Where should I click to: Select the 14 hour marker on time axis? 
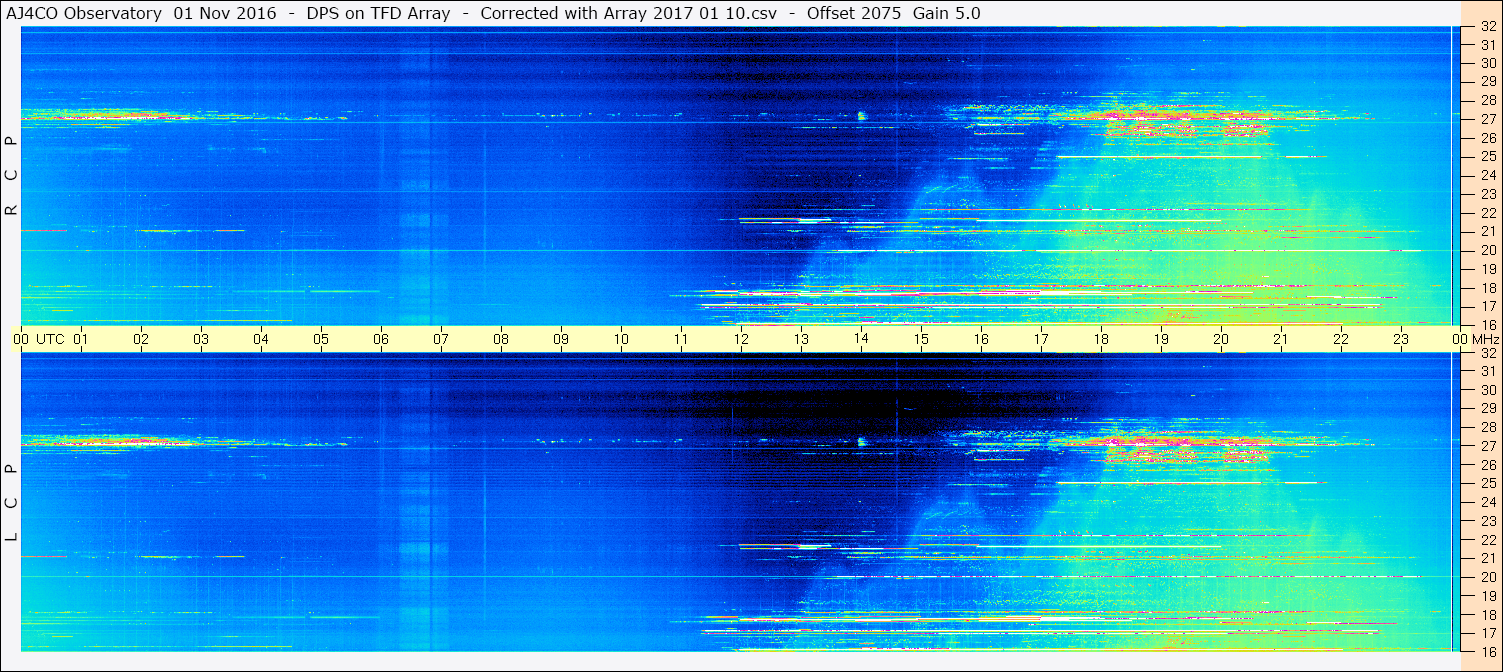[861, 339]
